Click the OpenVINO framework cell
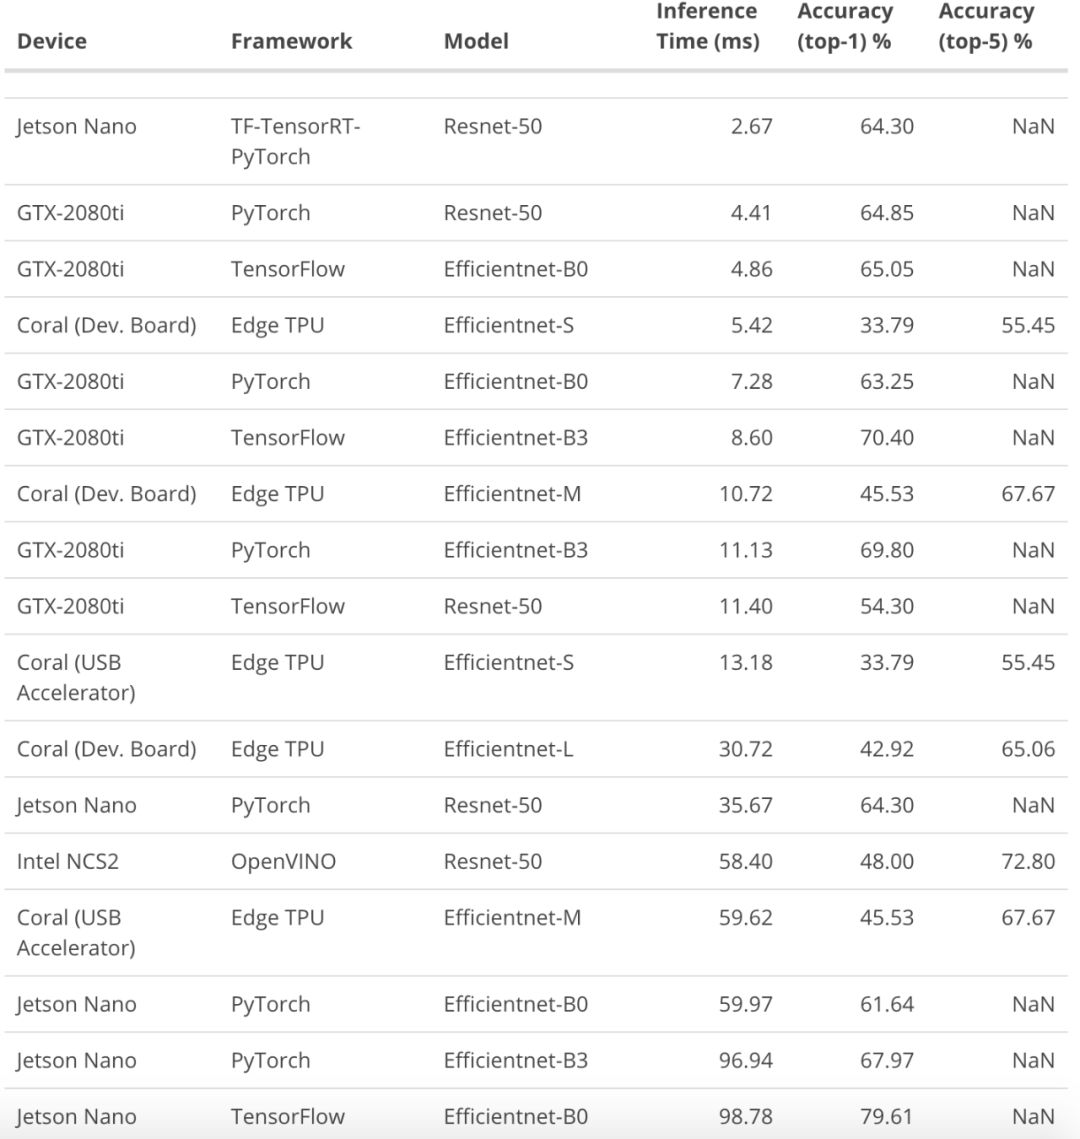 point(283,861)
